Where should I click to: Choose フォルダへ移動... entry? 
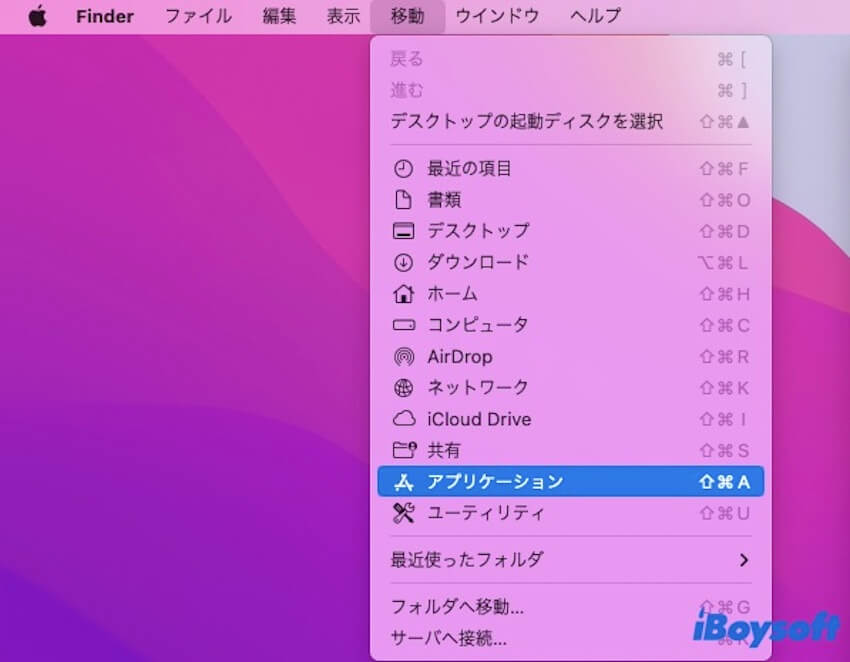[x=570, y=607]
